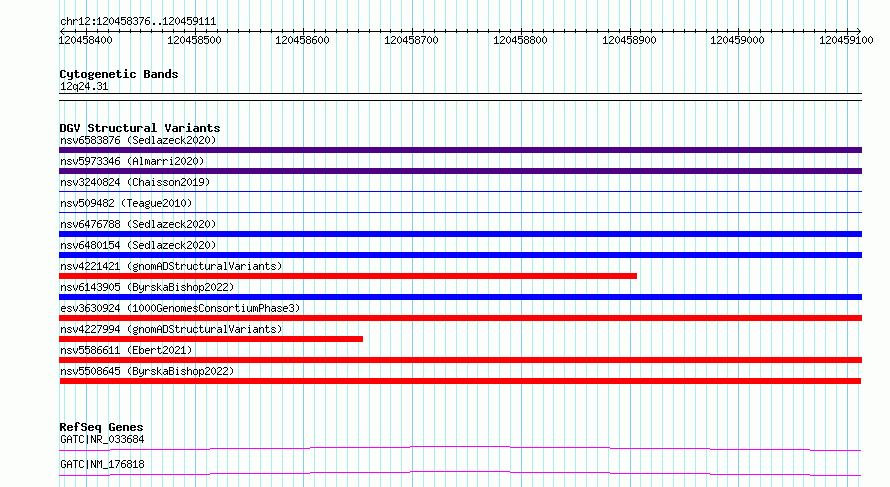Viewport: 890px width, 487px height.
Task: Open variant nsv5508645 (ByrskaBishop2022) label
Action: (147, 371)
